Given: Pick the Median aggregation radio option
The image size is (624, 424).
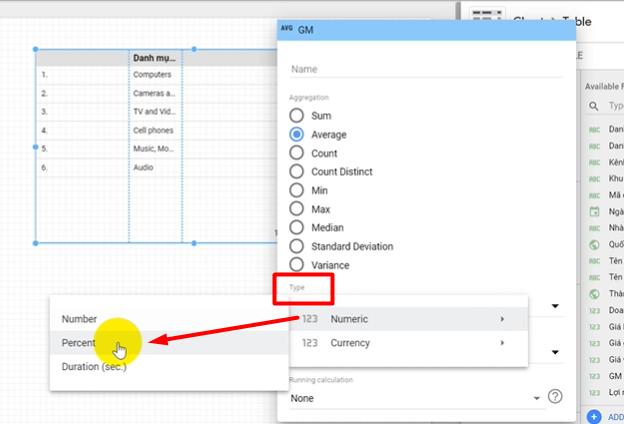Looking at the screenshot, I should pos(296,227).
